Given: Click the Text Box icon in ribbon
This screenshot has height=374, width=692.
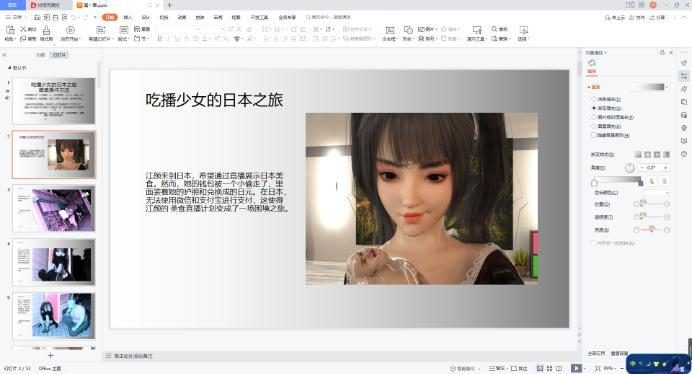Looking at the screenshot, I should [x=390, y=30].
